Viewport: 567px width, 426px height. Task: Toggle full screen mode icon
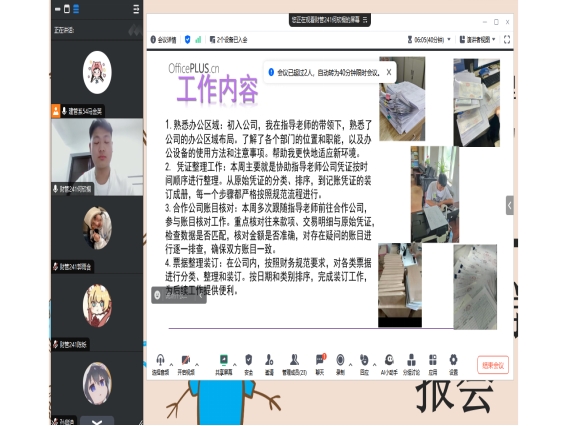tap(507, 39)
